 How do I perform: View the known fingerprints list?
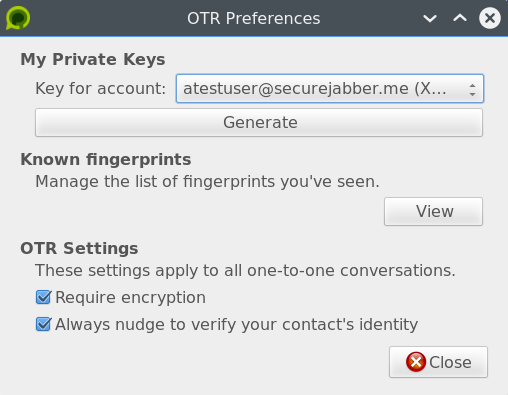(433, 211)
